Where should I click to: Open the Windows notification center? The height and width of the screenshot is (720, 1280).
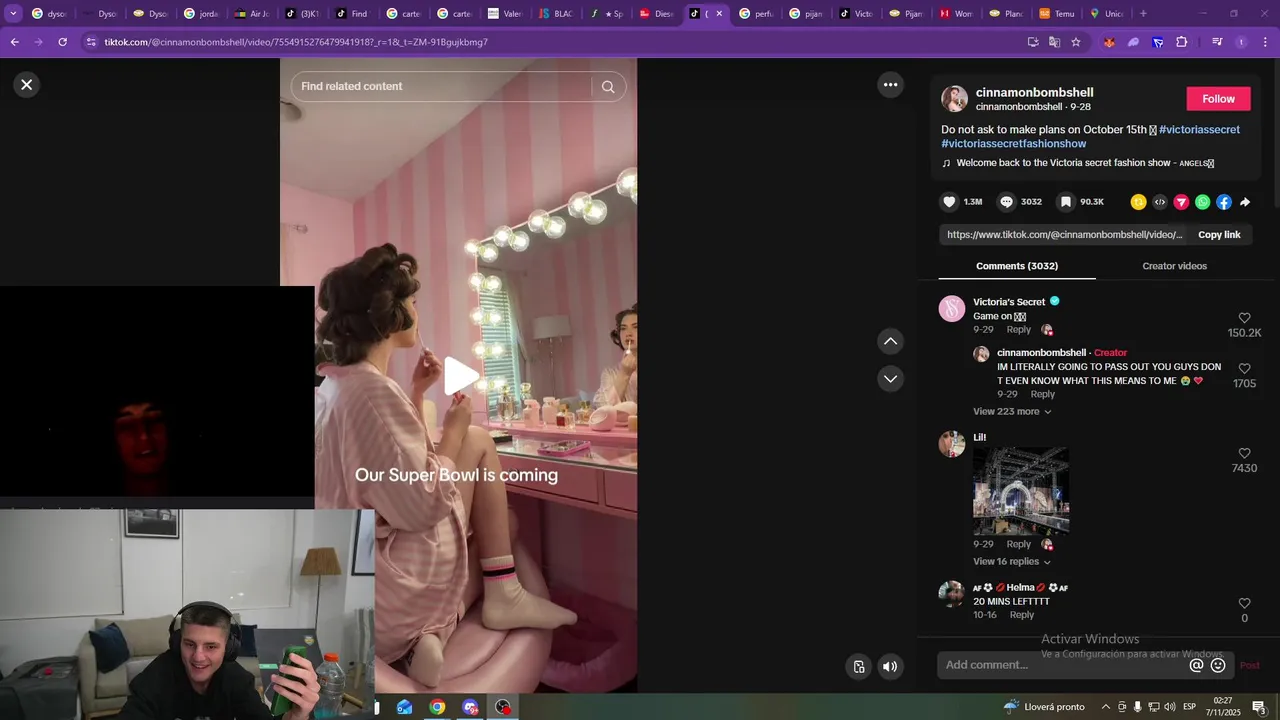(x=1259, y=707)
